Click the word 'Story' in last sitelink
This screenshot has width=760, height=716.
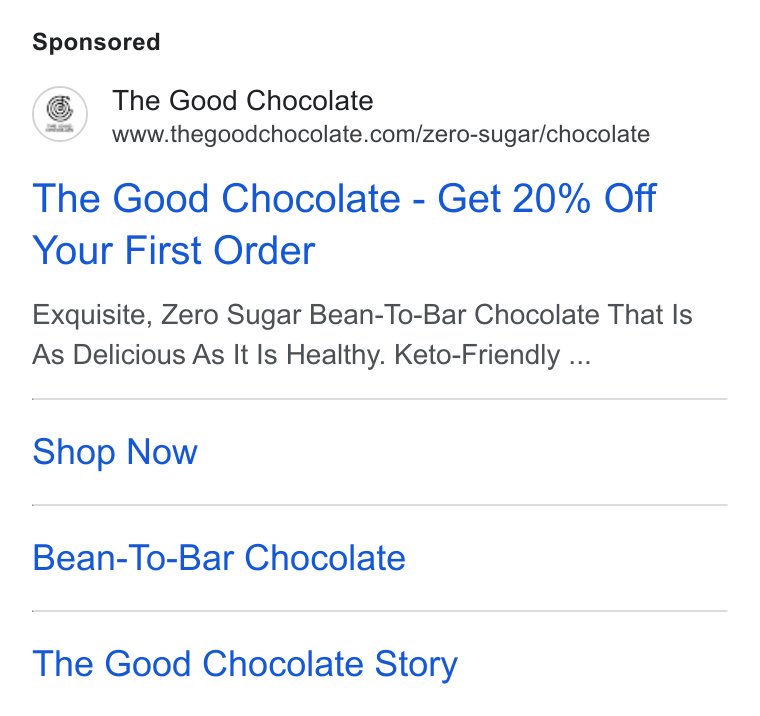(x=416, y=664)
